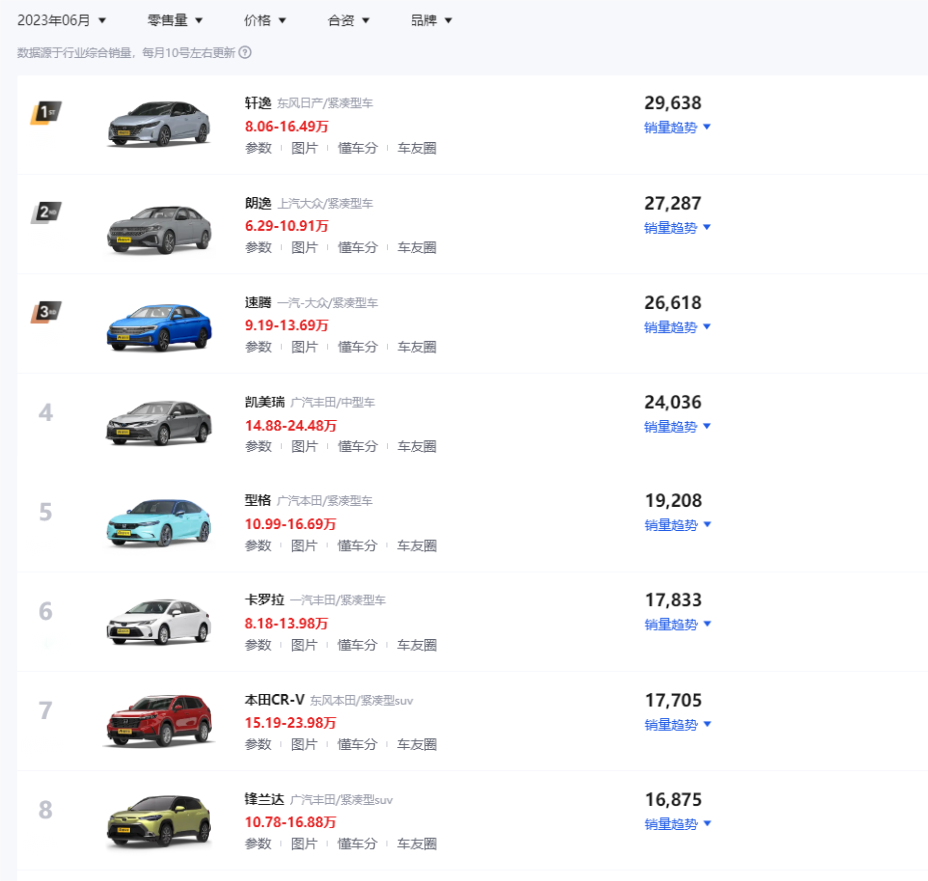928x881 pixels.
Task: Click the 轩逸 car thumbnail
Action: coord(159,124)
